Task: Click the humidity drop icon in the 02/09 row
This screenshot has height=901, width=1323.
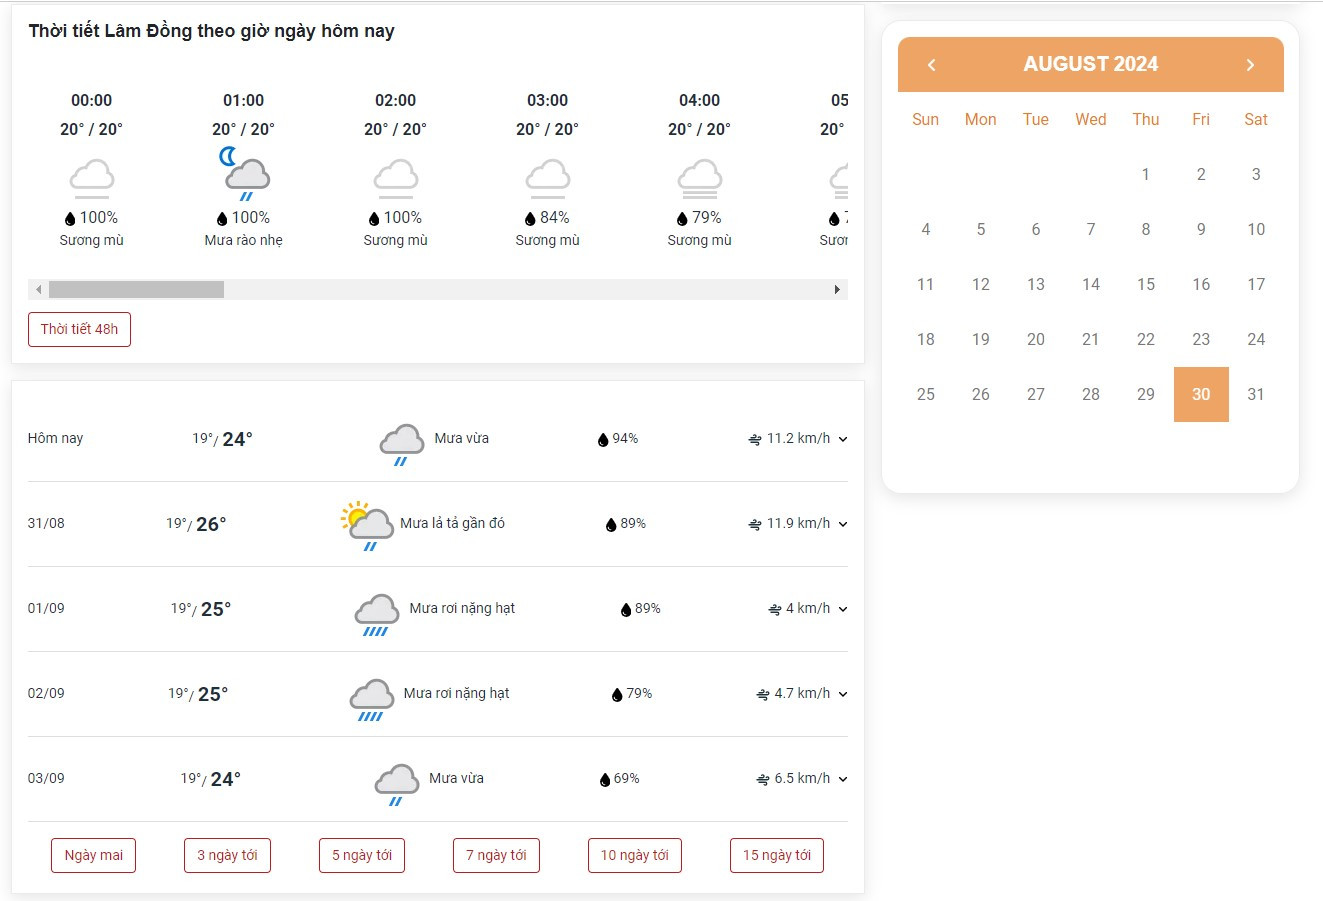Action: [x=617, y=695]
